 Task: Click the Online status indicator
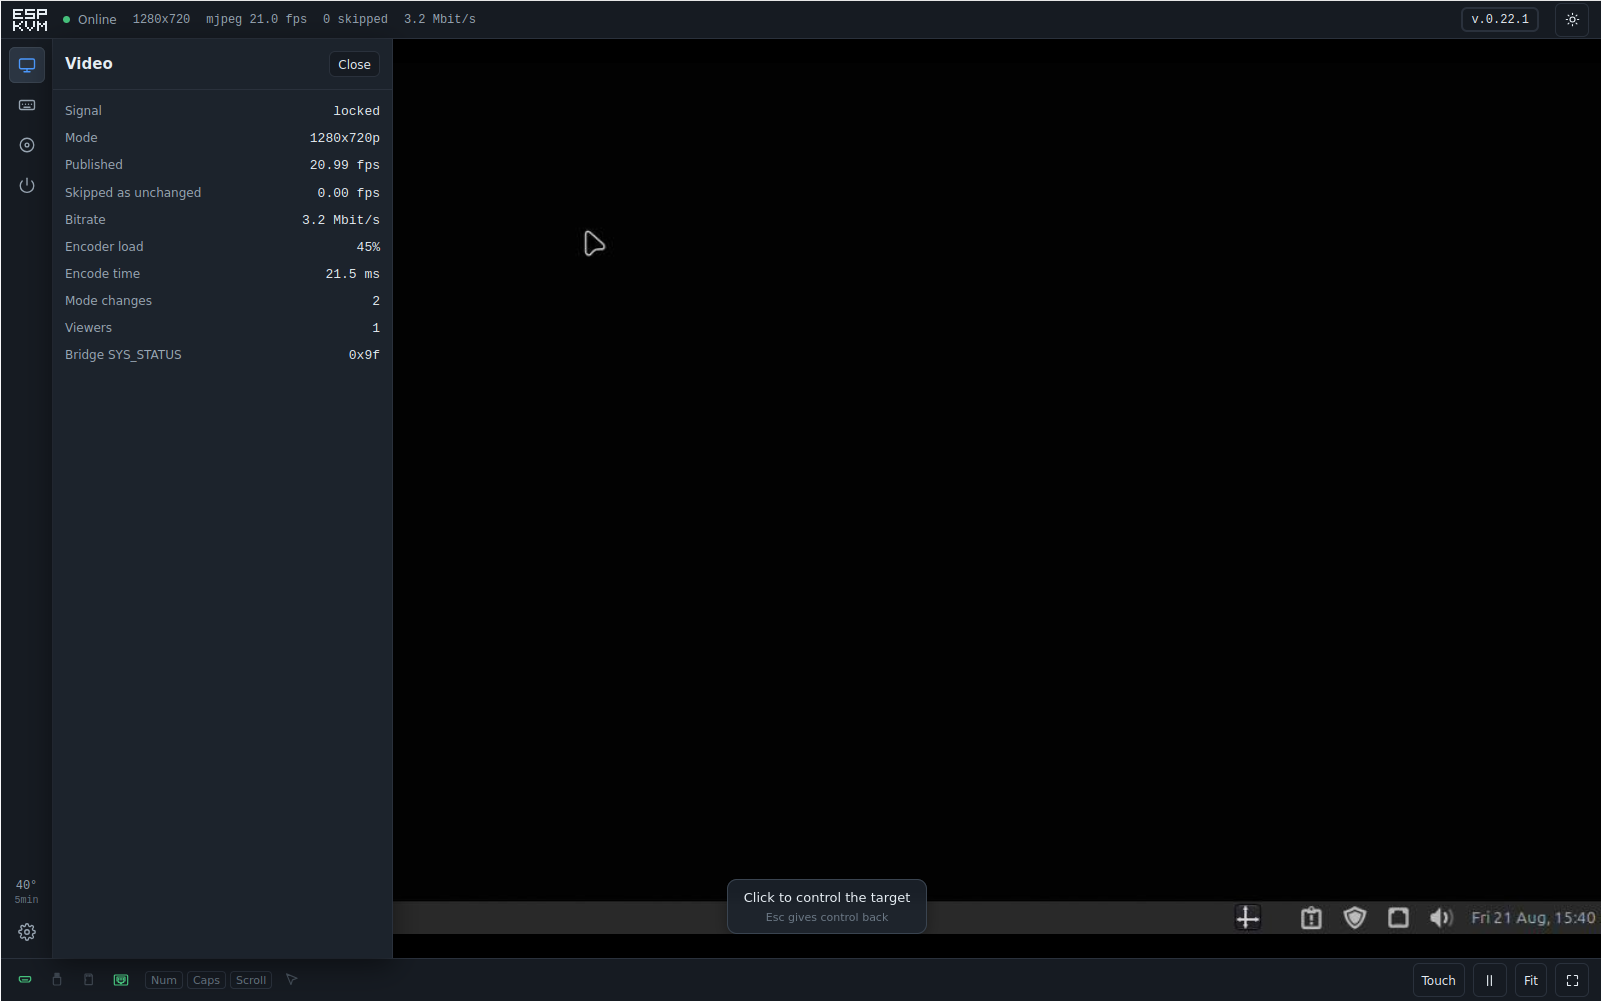pos(90,19)
